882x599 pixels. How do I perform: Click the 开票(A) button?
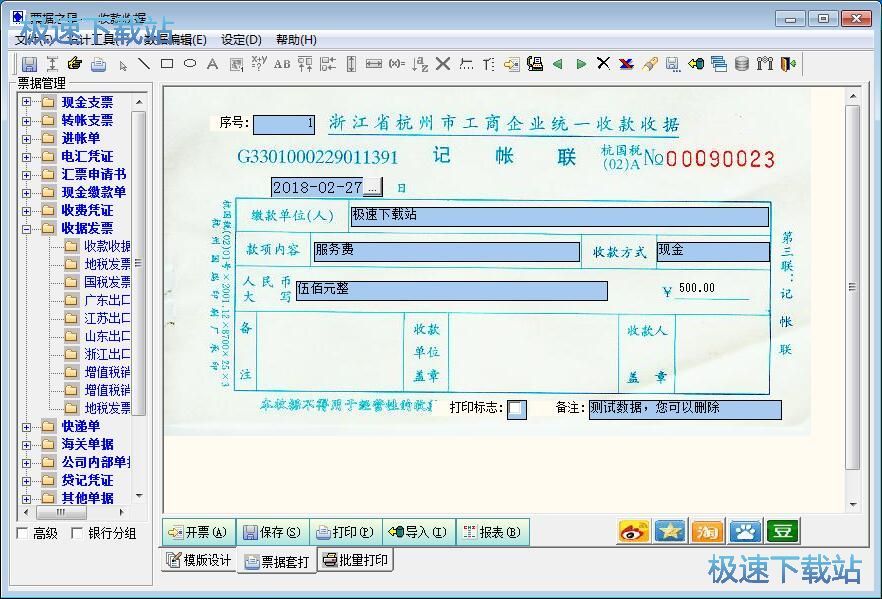[197, 532]
